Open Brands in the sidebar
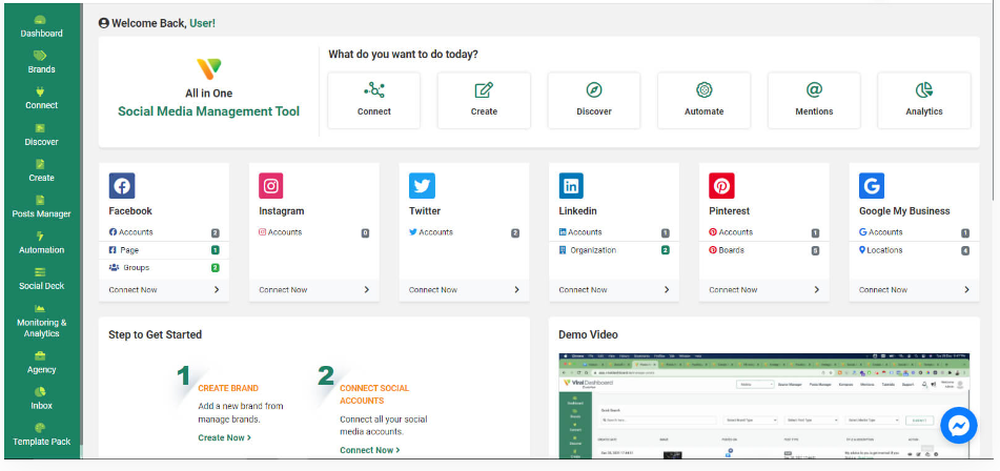Image resolution: width=1000 pixels, height=471 pixels. point(41,62)
